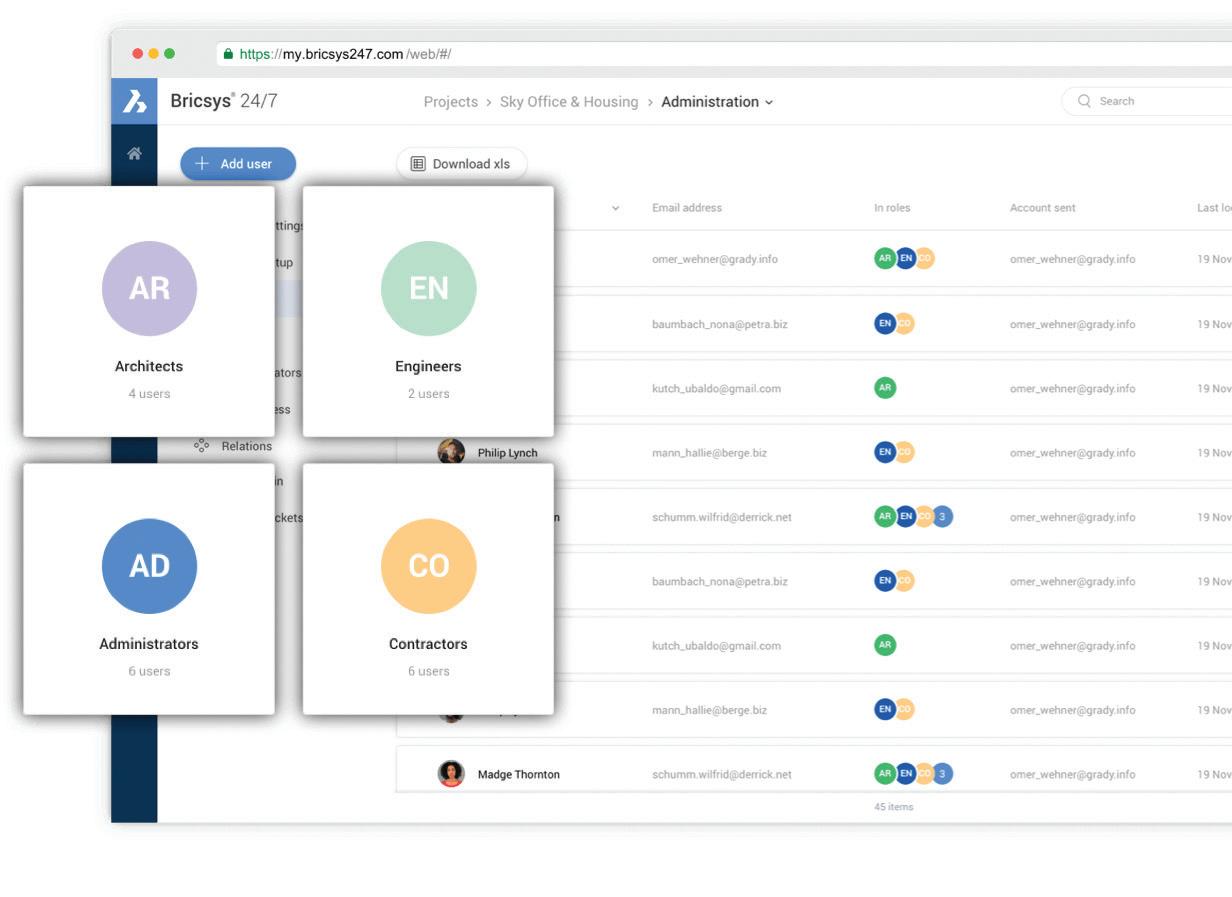Click the Account sent column header
The image size is (1232, 897).
[x=1043, y=208]
